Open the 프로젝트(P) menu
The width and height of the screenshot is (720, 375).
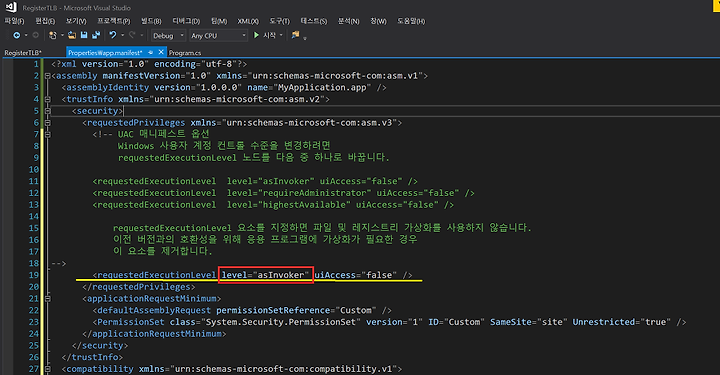[x=113, y=21]
